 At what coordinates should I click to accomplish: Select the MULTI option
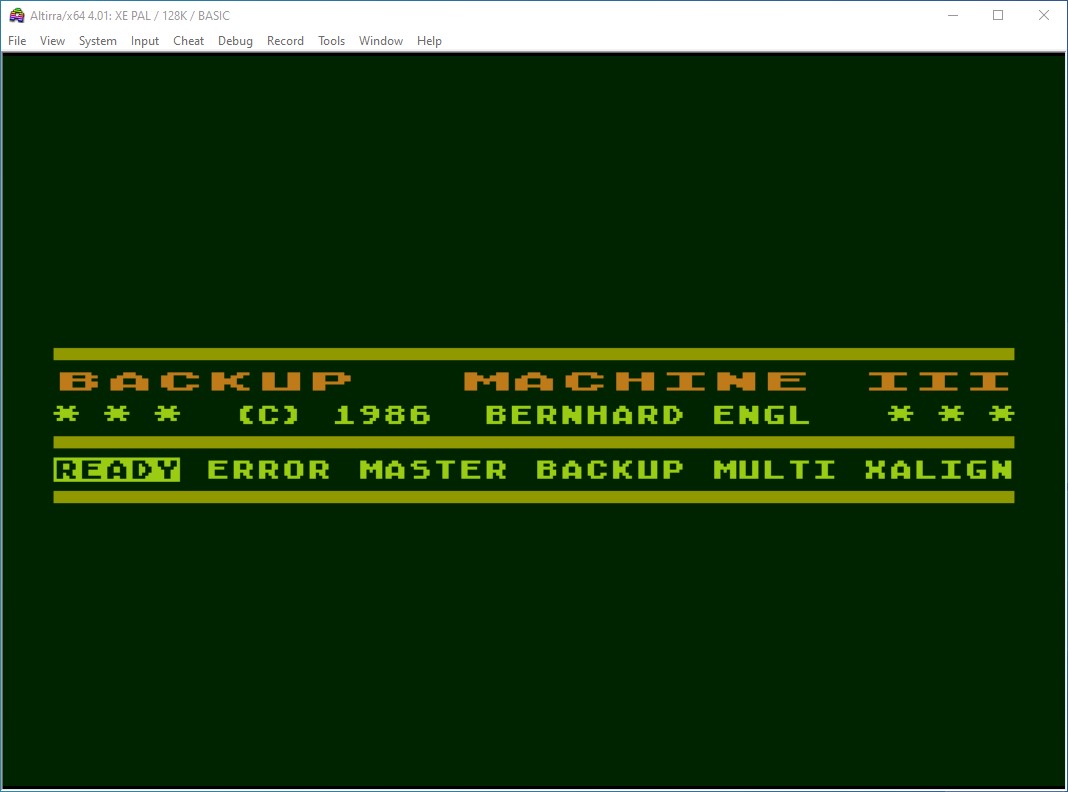(775, 469)
